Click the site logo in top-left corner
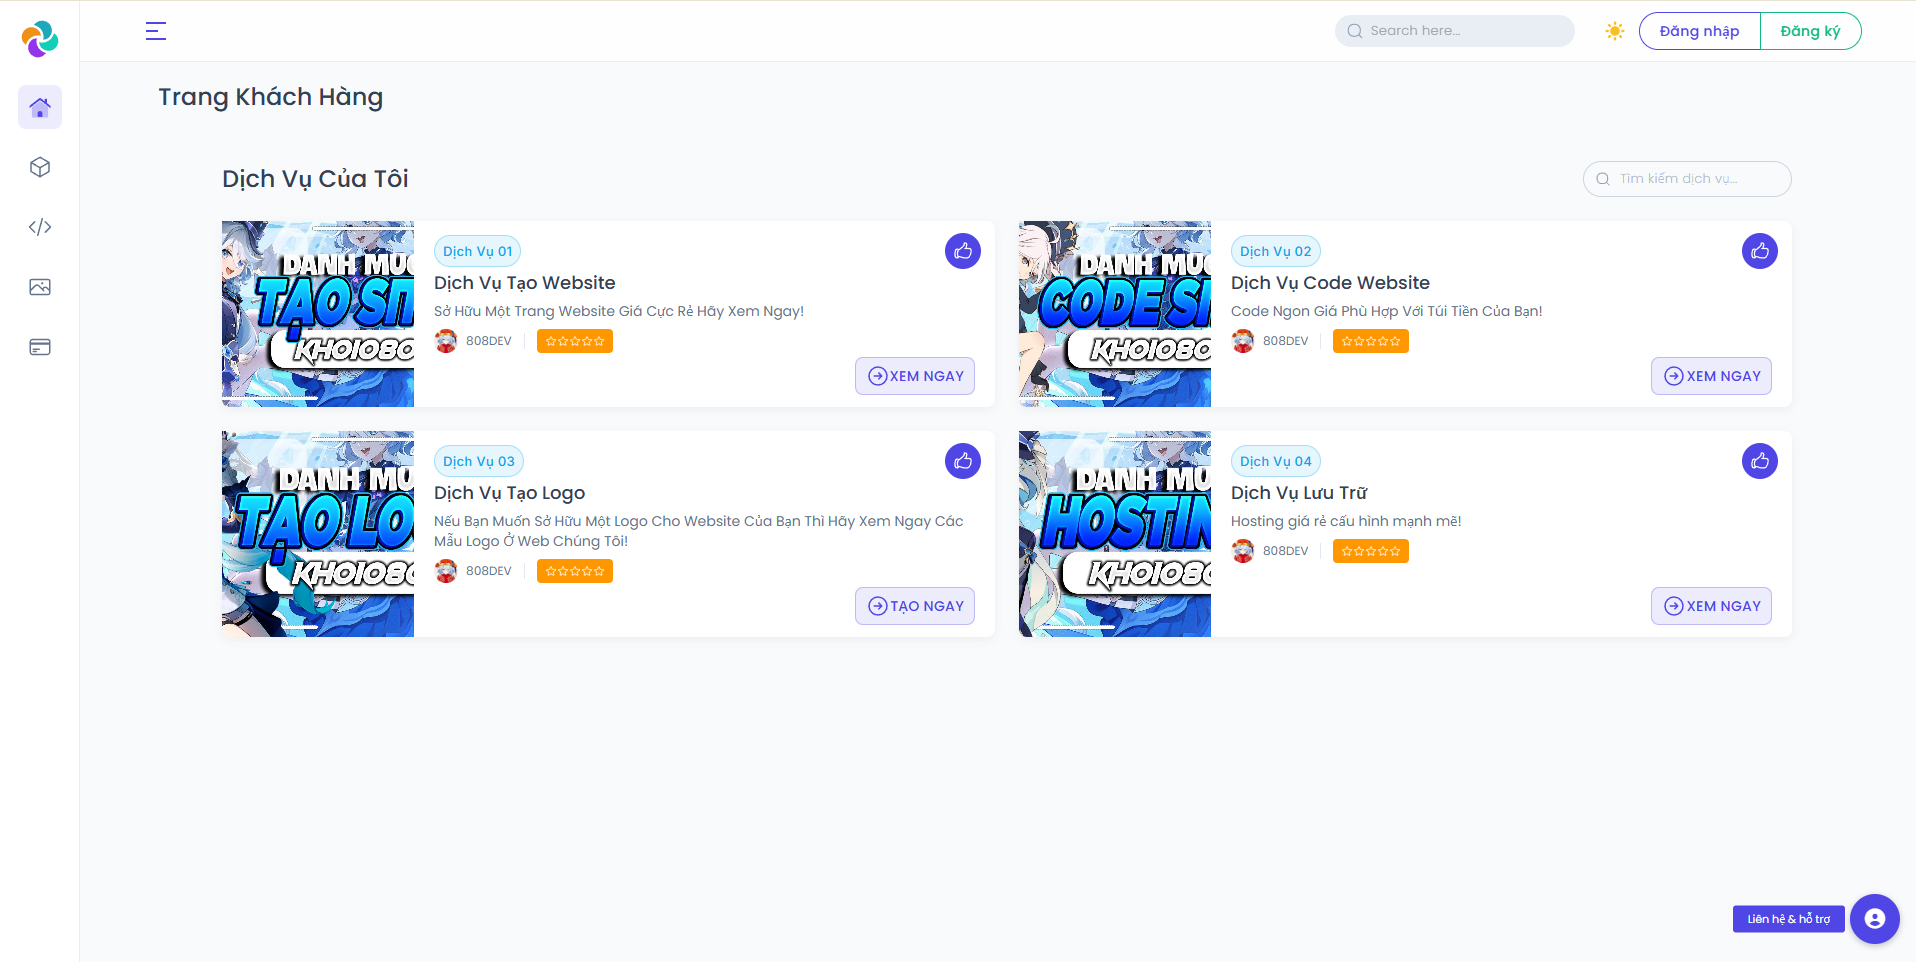This screenshot has width=1916, height=962. pos(40,39)
